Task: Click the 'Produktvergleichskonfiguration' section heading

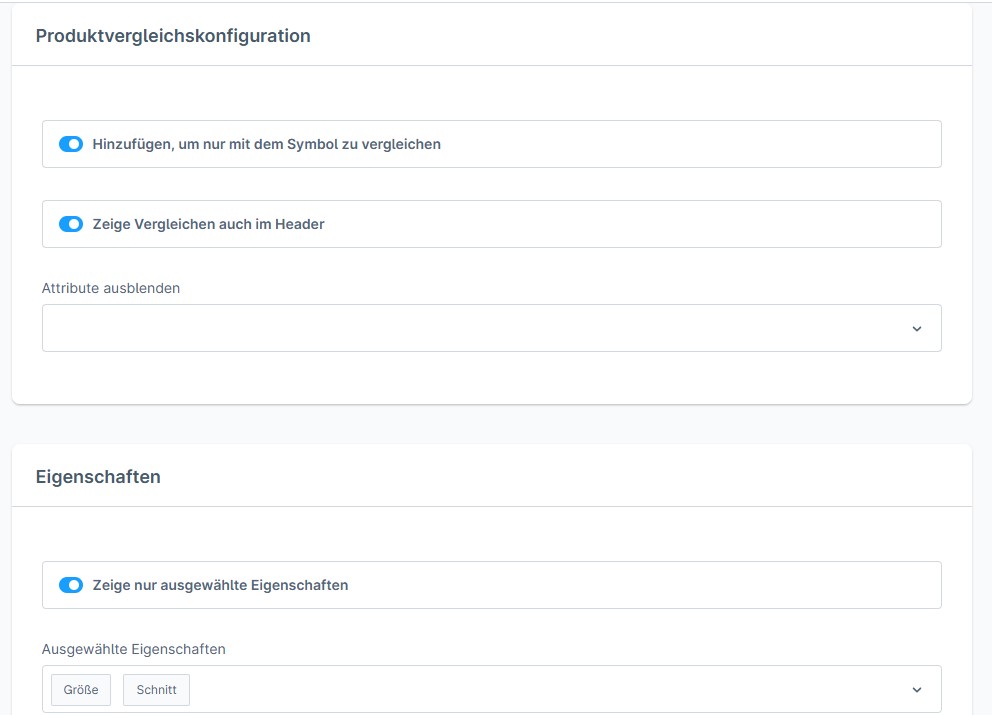Action: point(173,36)
